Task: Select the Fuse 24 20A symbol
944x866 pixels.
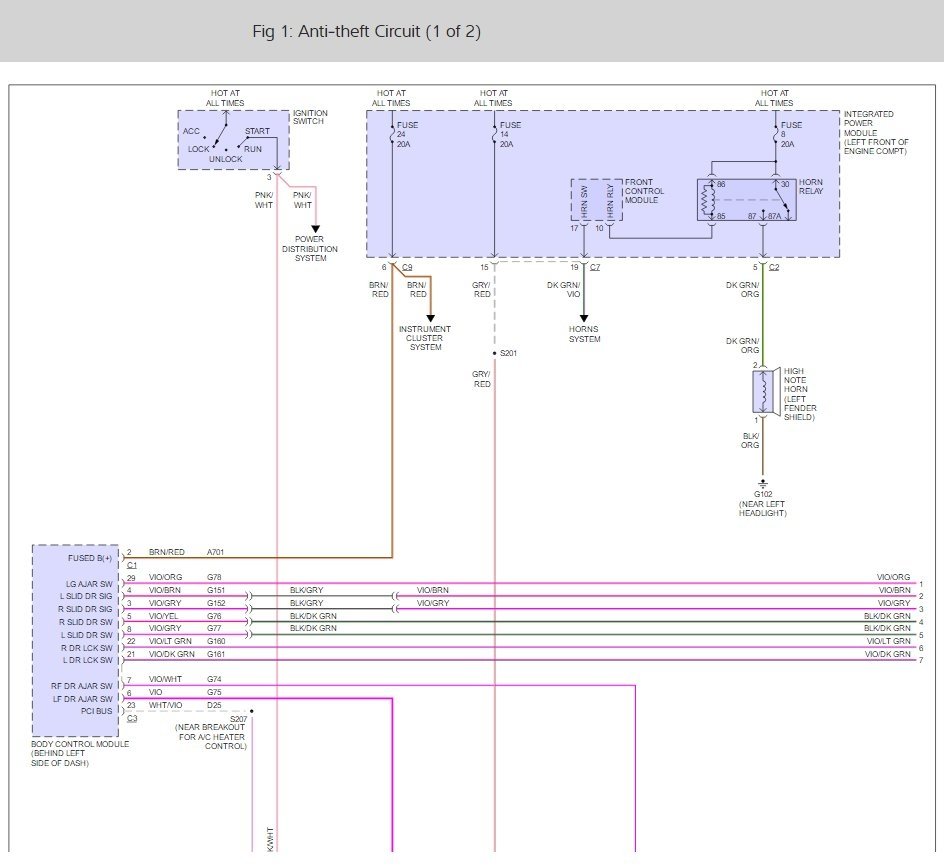Action: [x=392, y=136]
